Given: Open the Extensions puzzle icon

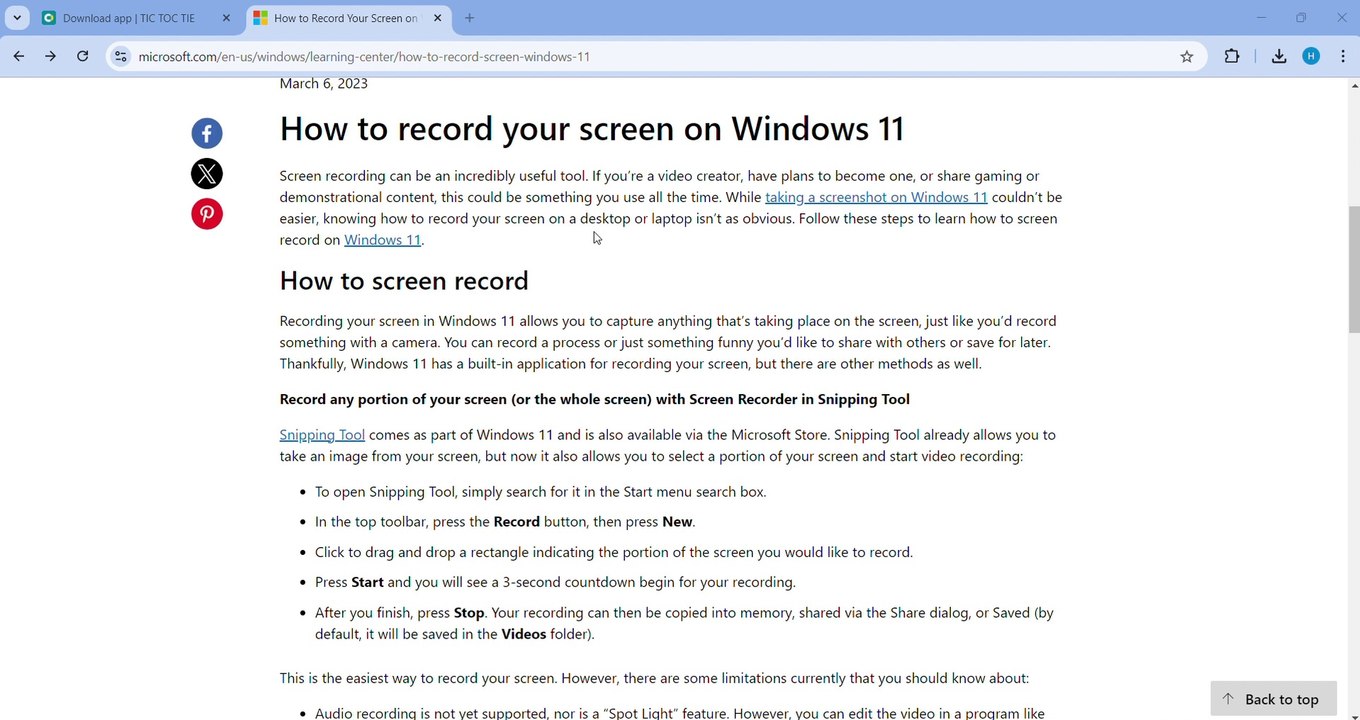Looking at the screenshot, I should click(x=1232, y=57).
